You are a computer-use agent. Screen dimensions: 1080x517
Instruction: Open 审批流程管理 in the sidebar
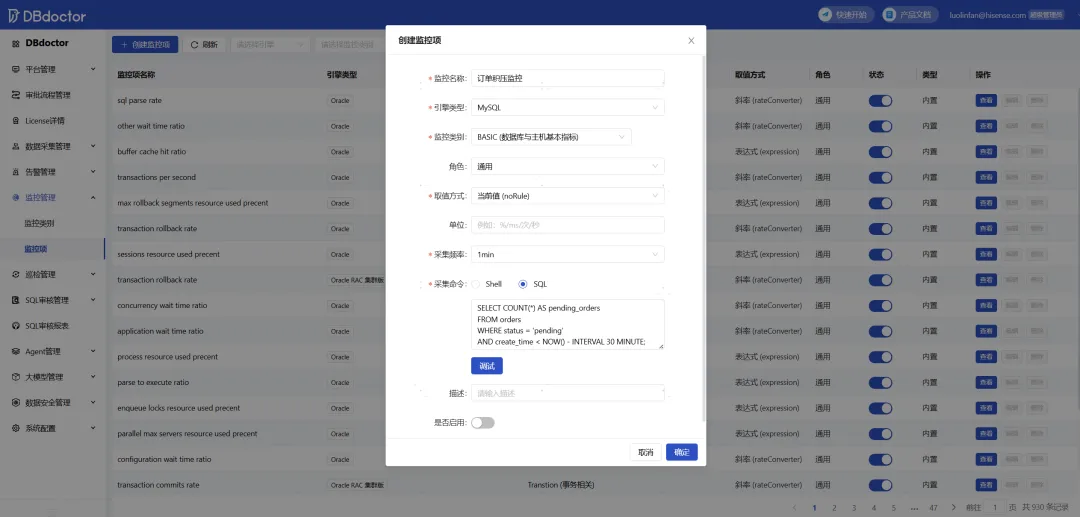48,95
